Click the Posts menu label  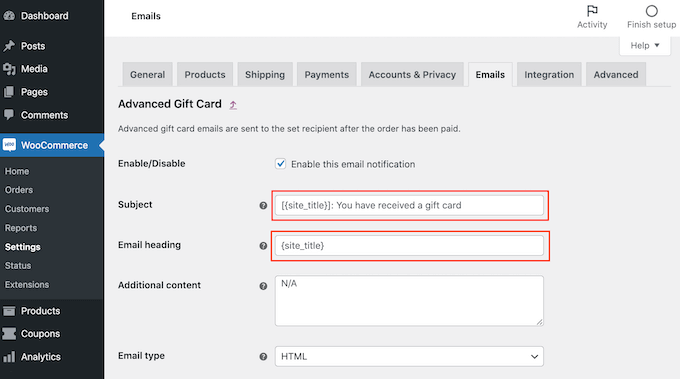(33, 46)
